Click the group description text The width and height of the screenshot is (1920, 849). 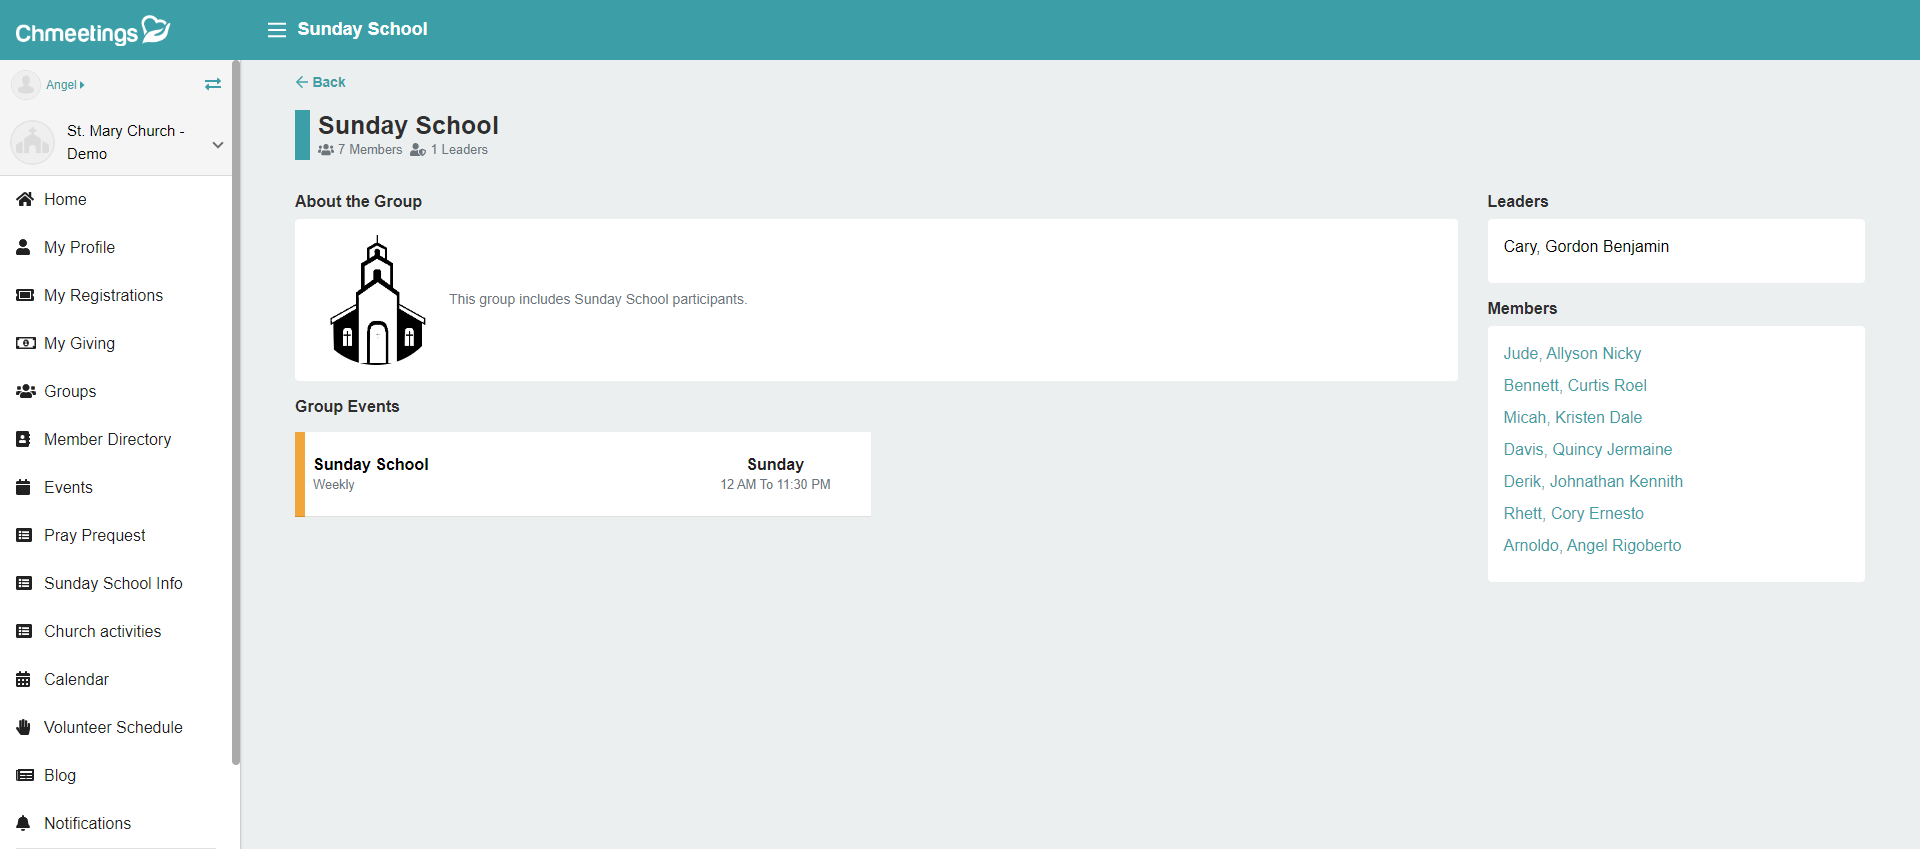click(598, 299)
